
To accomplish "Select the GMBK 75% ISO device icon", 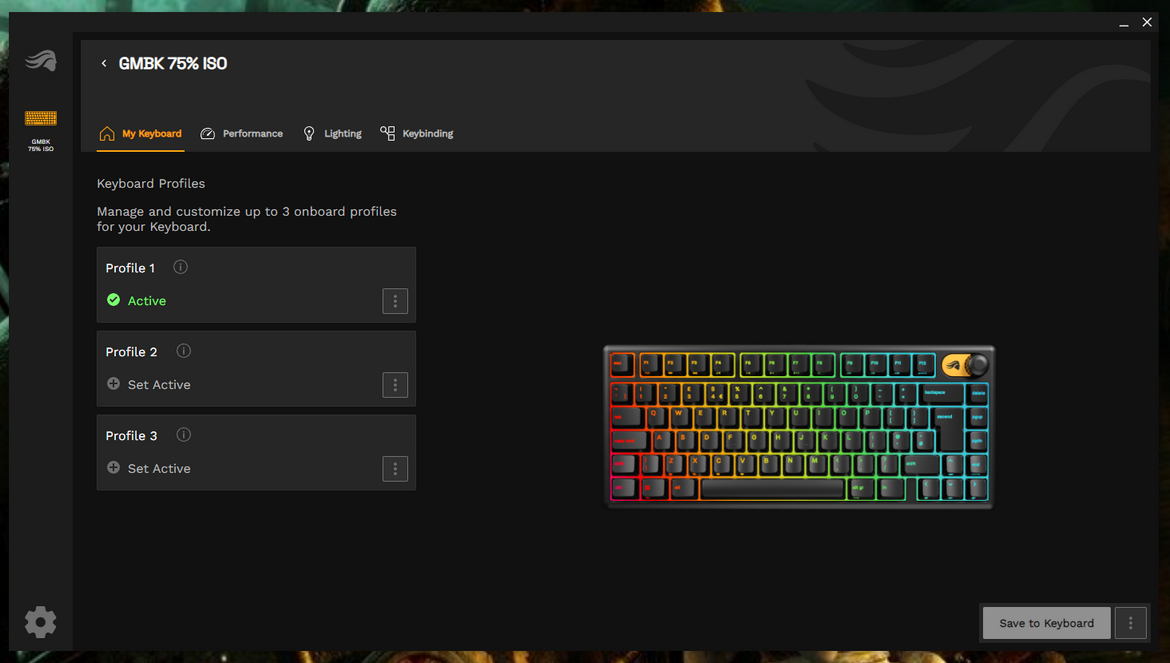I will pos(41,118).
